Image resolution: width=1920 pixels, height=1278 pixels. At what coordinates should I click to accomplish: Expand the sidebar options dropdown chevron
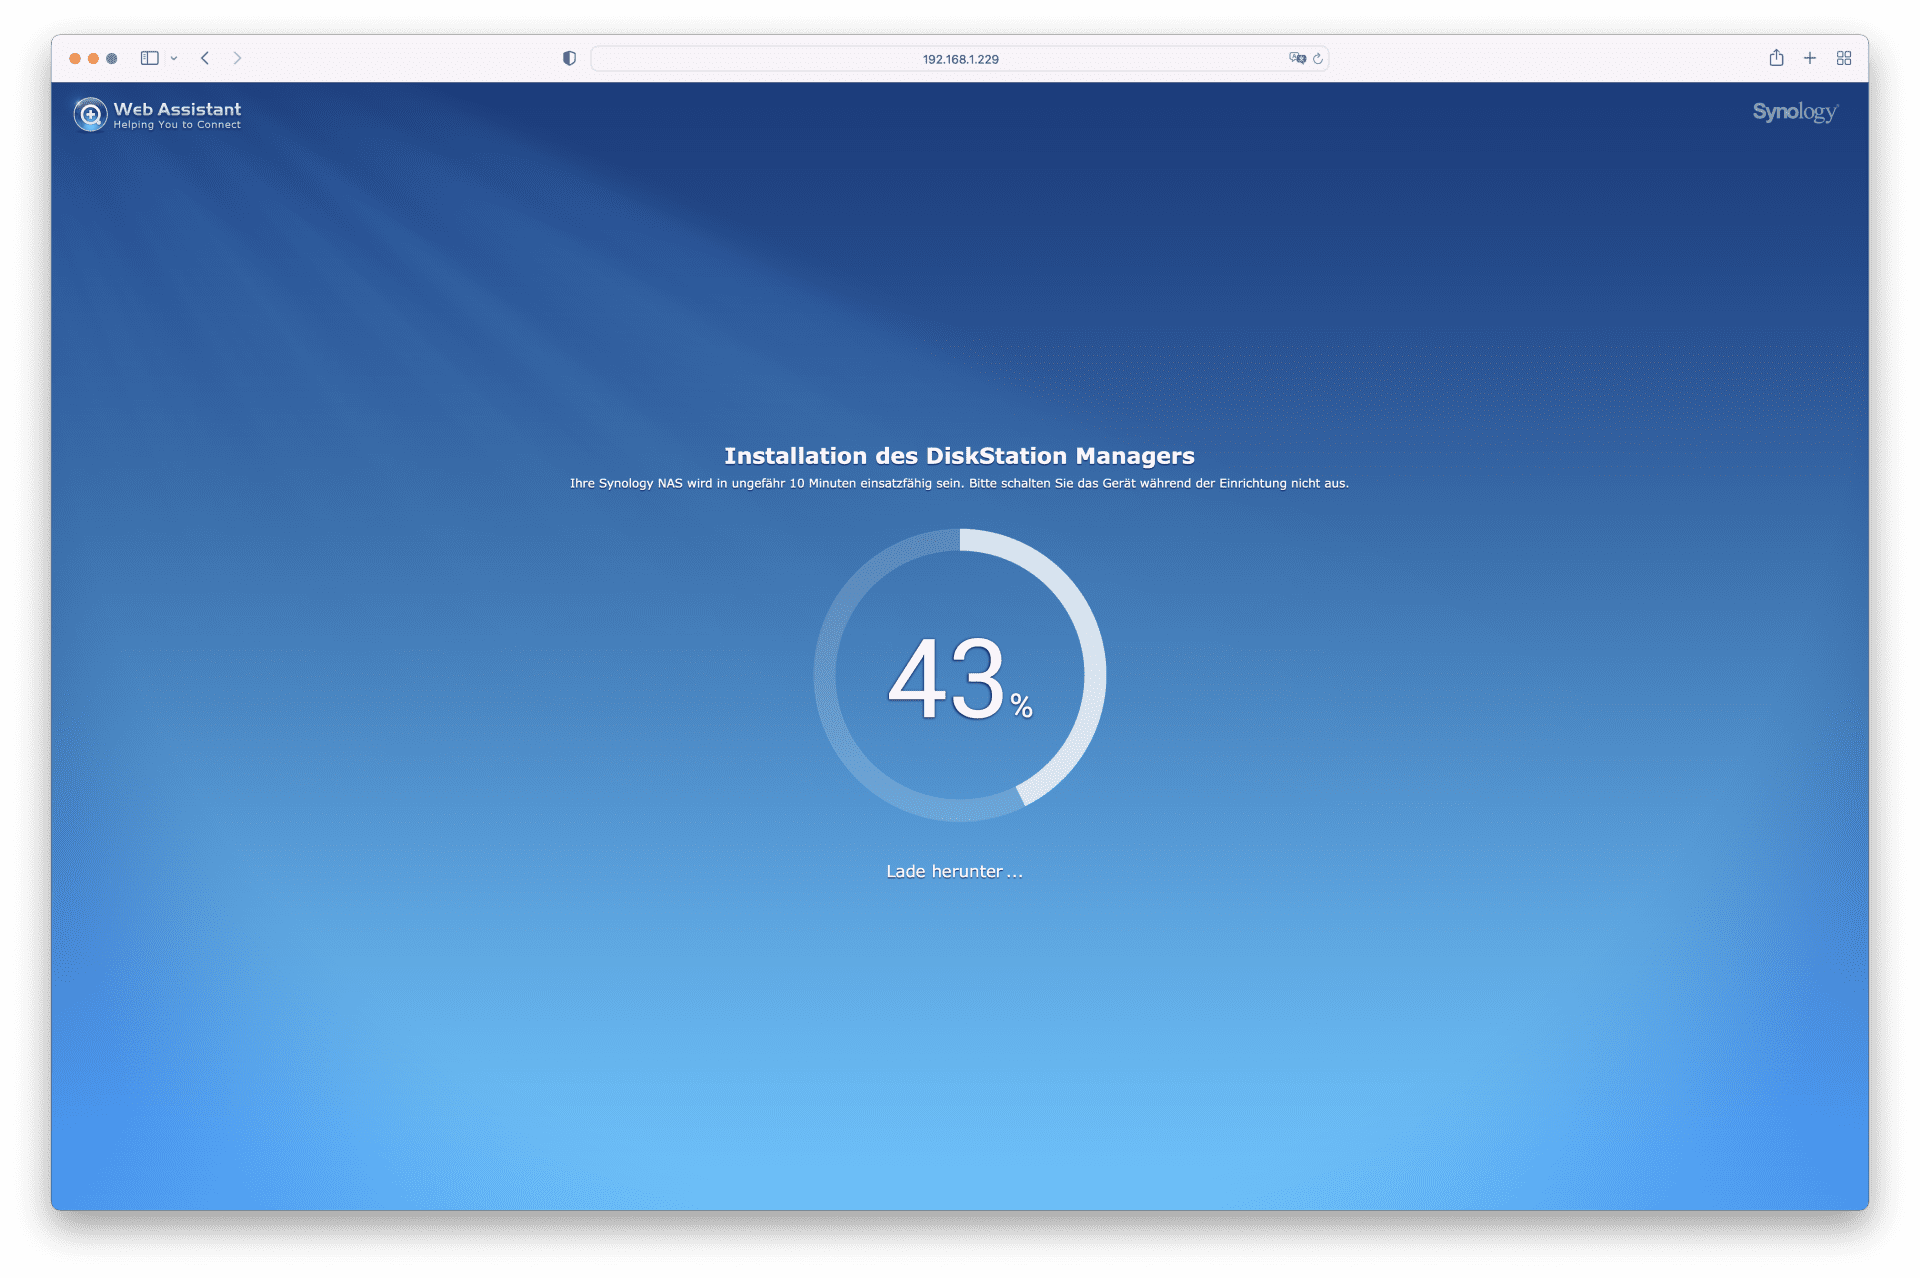174,58
